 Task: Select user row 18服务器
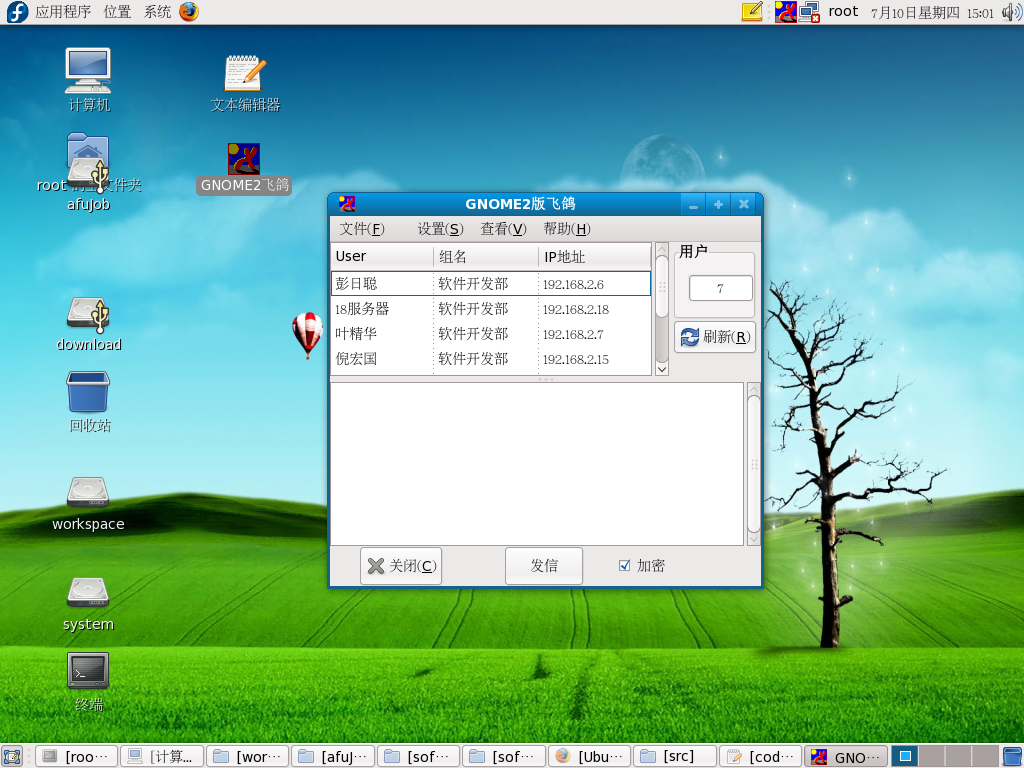tap(491, 309)
